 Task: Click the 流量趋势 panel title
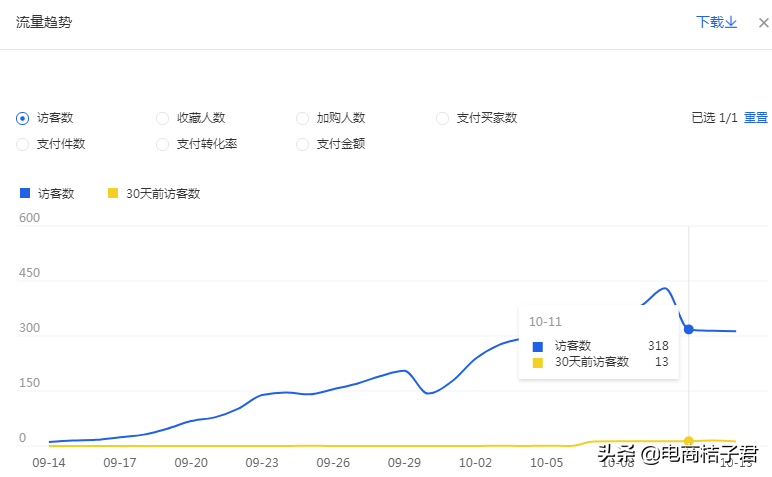coord(44,22)
